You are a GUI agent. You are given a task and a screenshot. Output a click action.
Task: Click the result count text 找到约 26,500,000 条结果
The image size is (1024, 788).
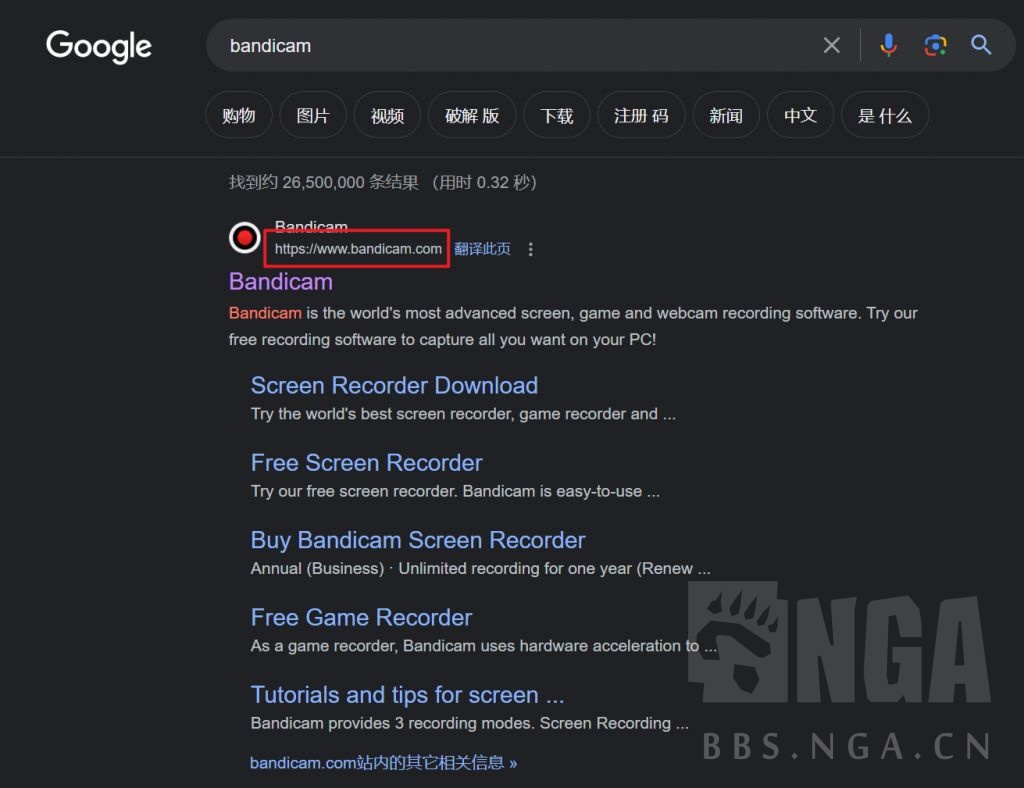pyautogui.click(x=324, y=182)
